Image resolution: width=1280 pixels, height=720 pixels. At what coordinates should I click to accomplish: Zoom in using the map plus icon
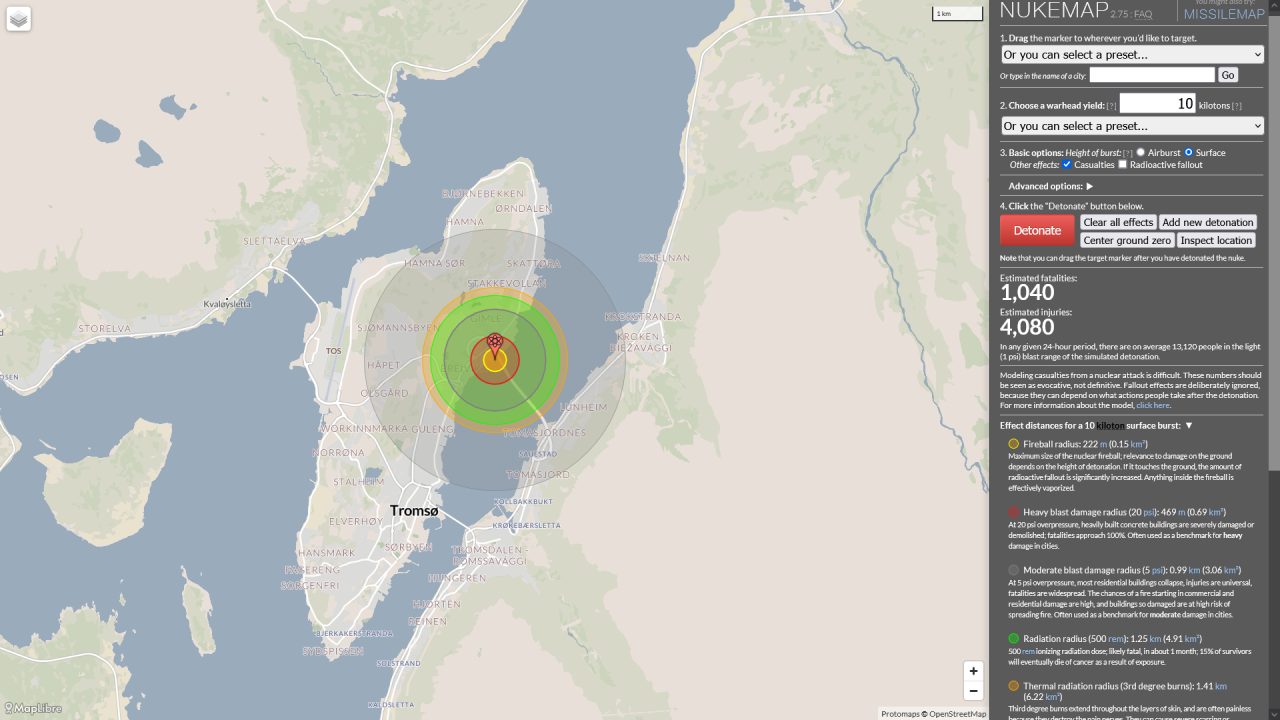pyautogui.click(x=973, y=671)
